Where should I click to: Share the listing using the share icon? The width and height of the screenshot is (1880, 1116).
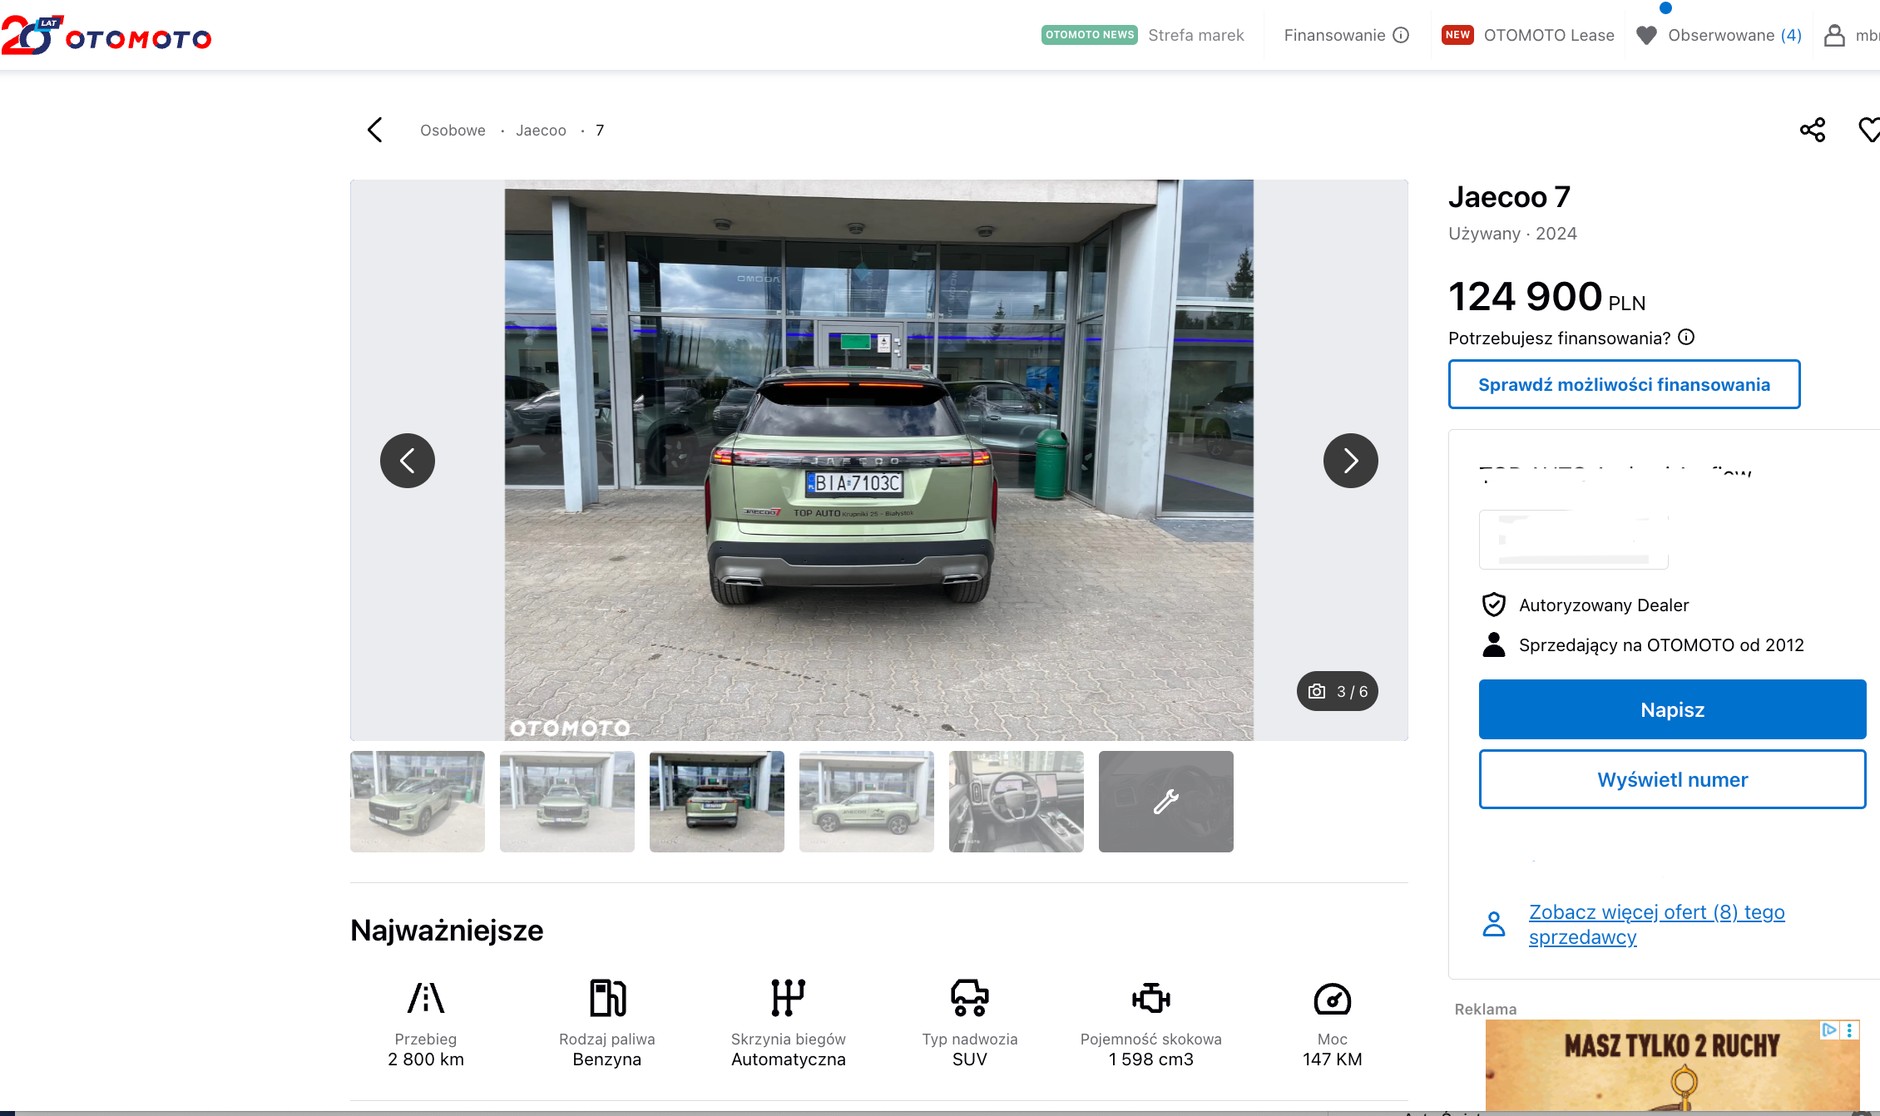click(1813, 129)
